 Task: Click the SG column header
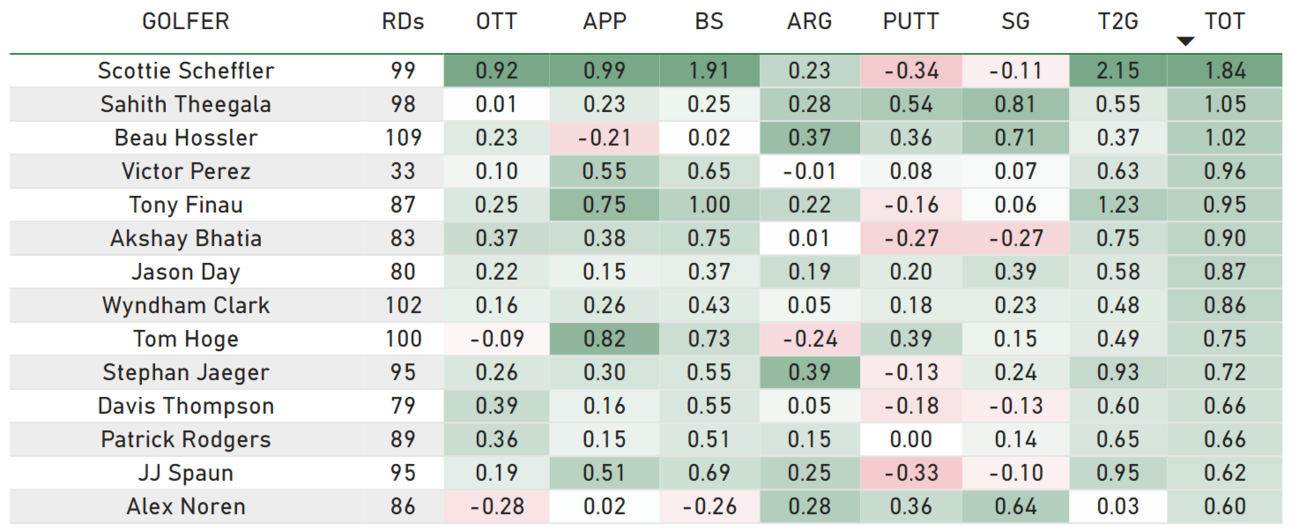1016,21
